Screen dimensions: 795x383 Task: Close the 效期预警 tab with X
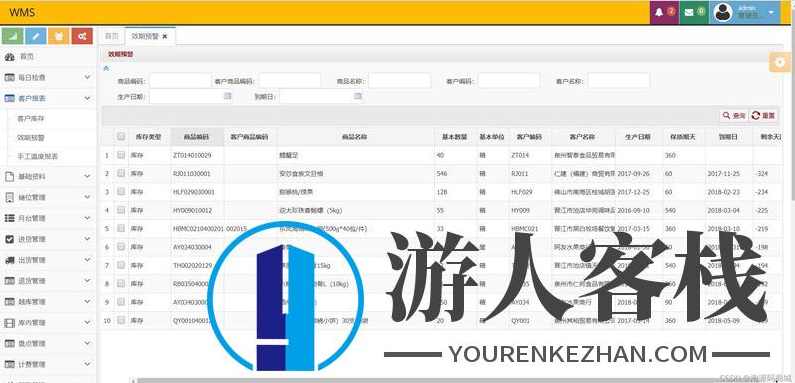coord(165,37)
